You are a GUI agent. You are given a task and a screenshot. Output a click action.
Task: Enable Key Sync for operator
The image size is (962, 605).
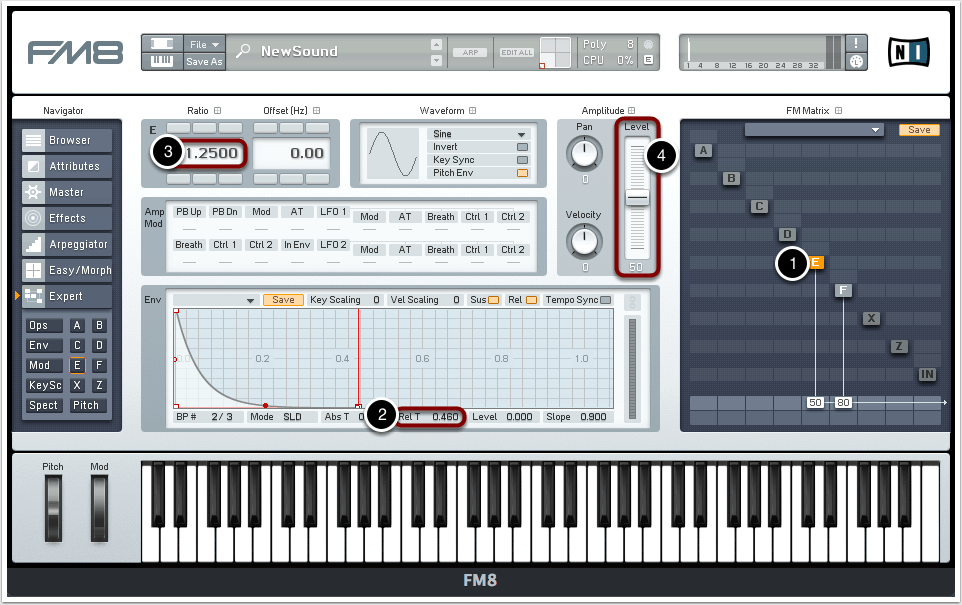click(521, 160)
